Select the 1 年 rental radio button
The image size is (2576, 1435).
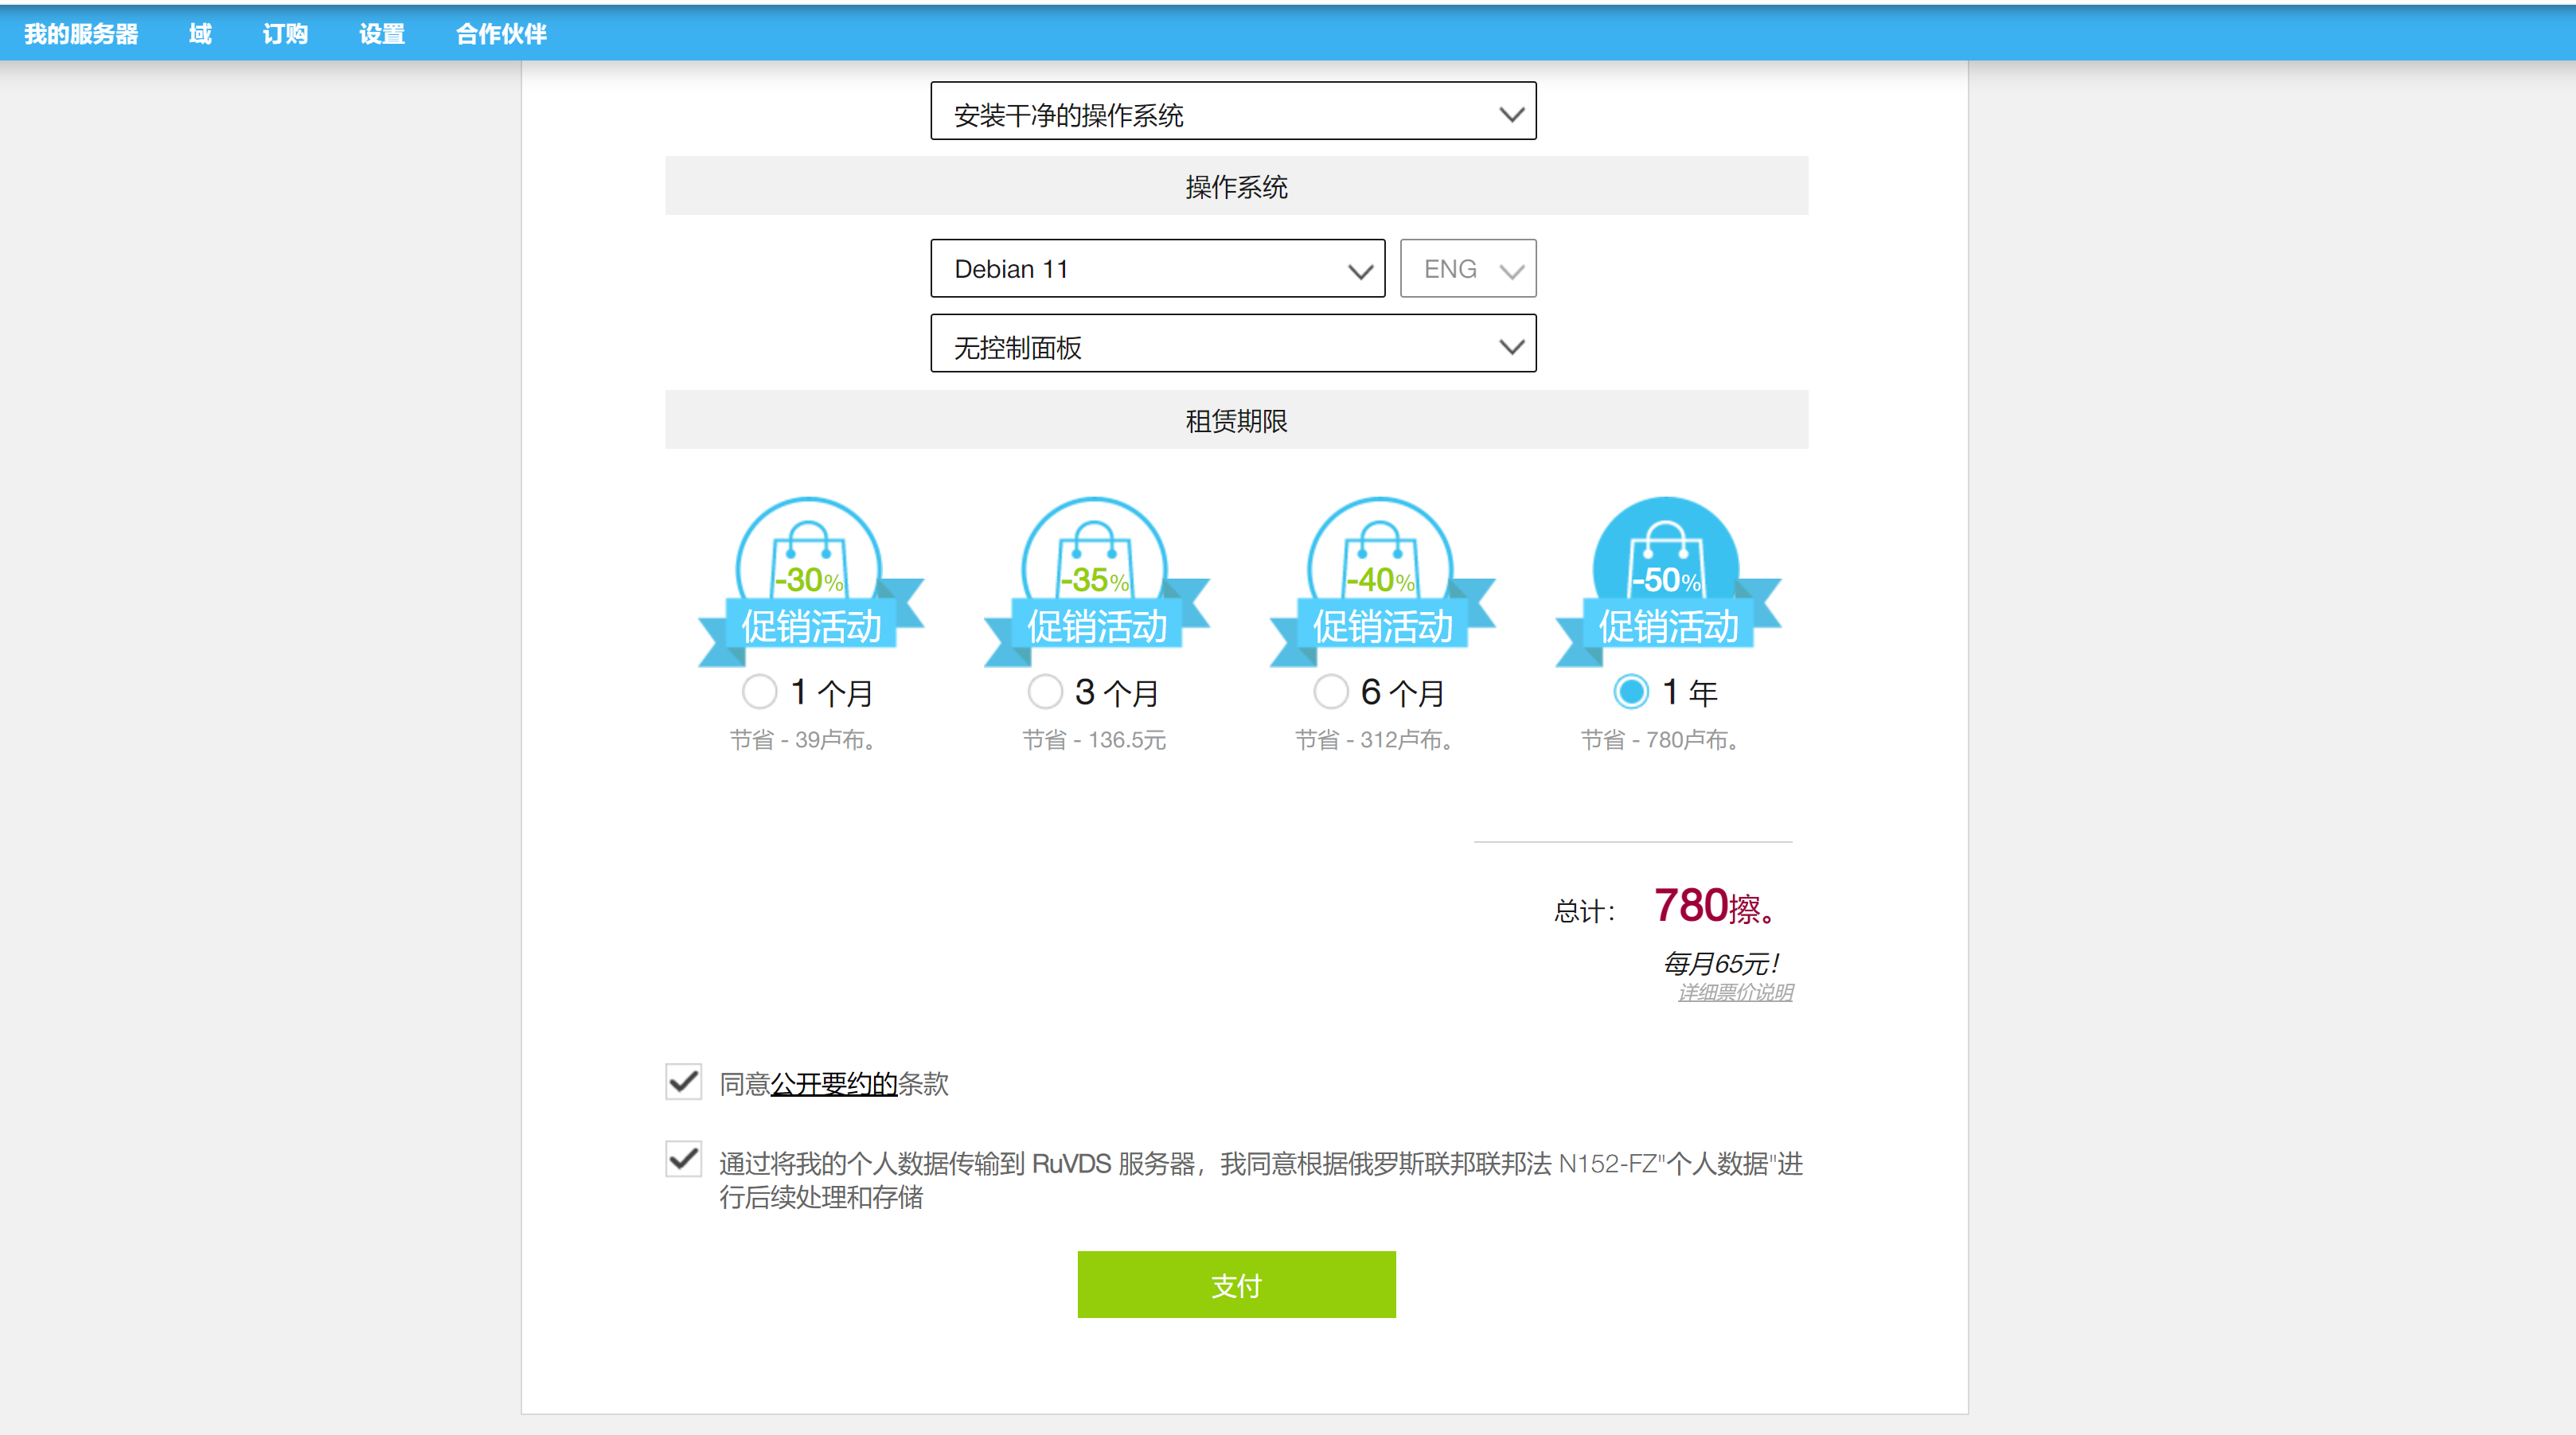[1631, 691]
